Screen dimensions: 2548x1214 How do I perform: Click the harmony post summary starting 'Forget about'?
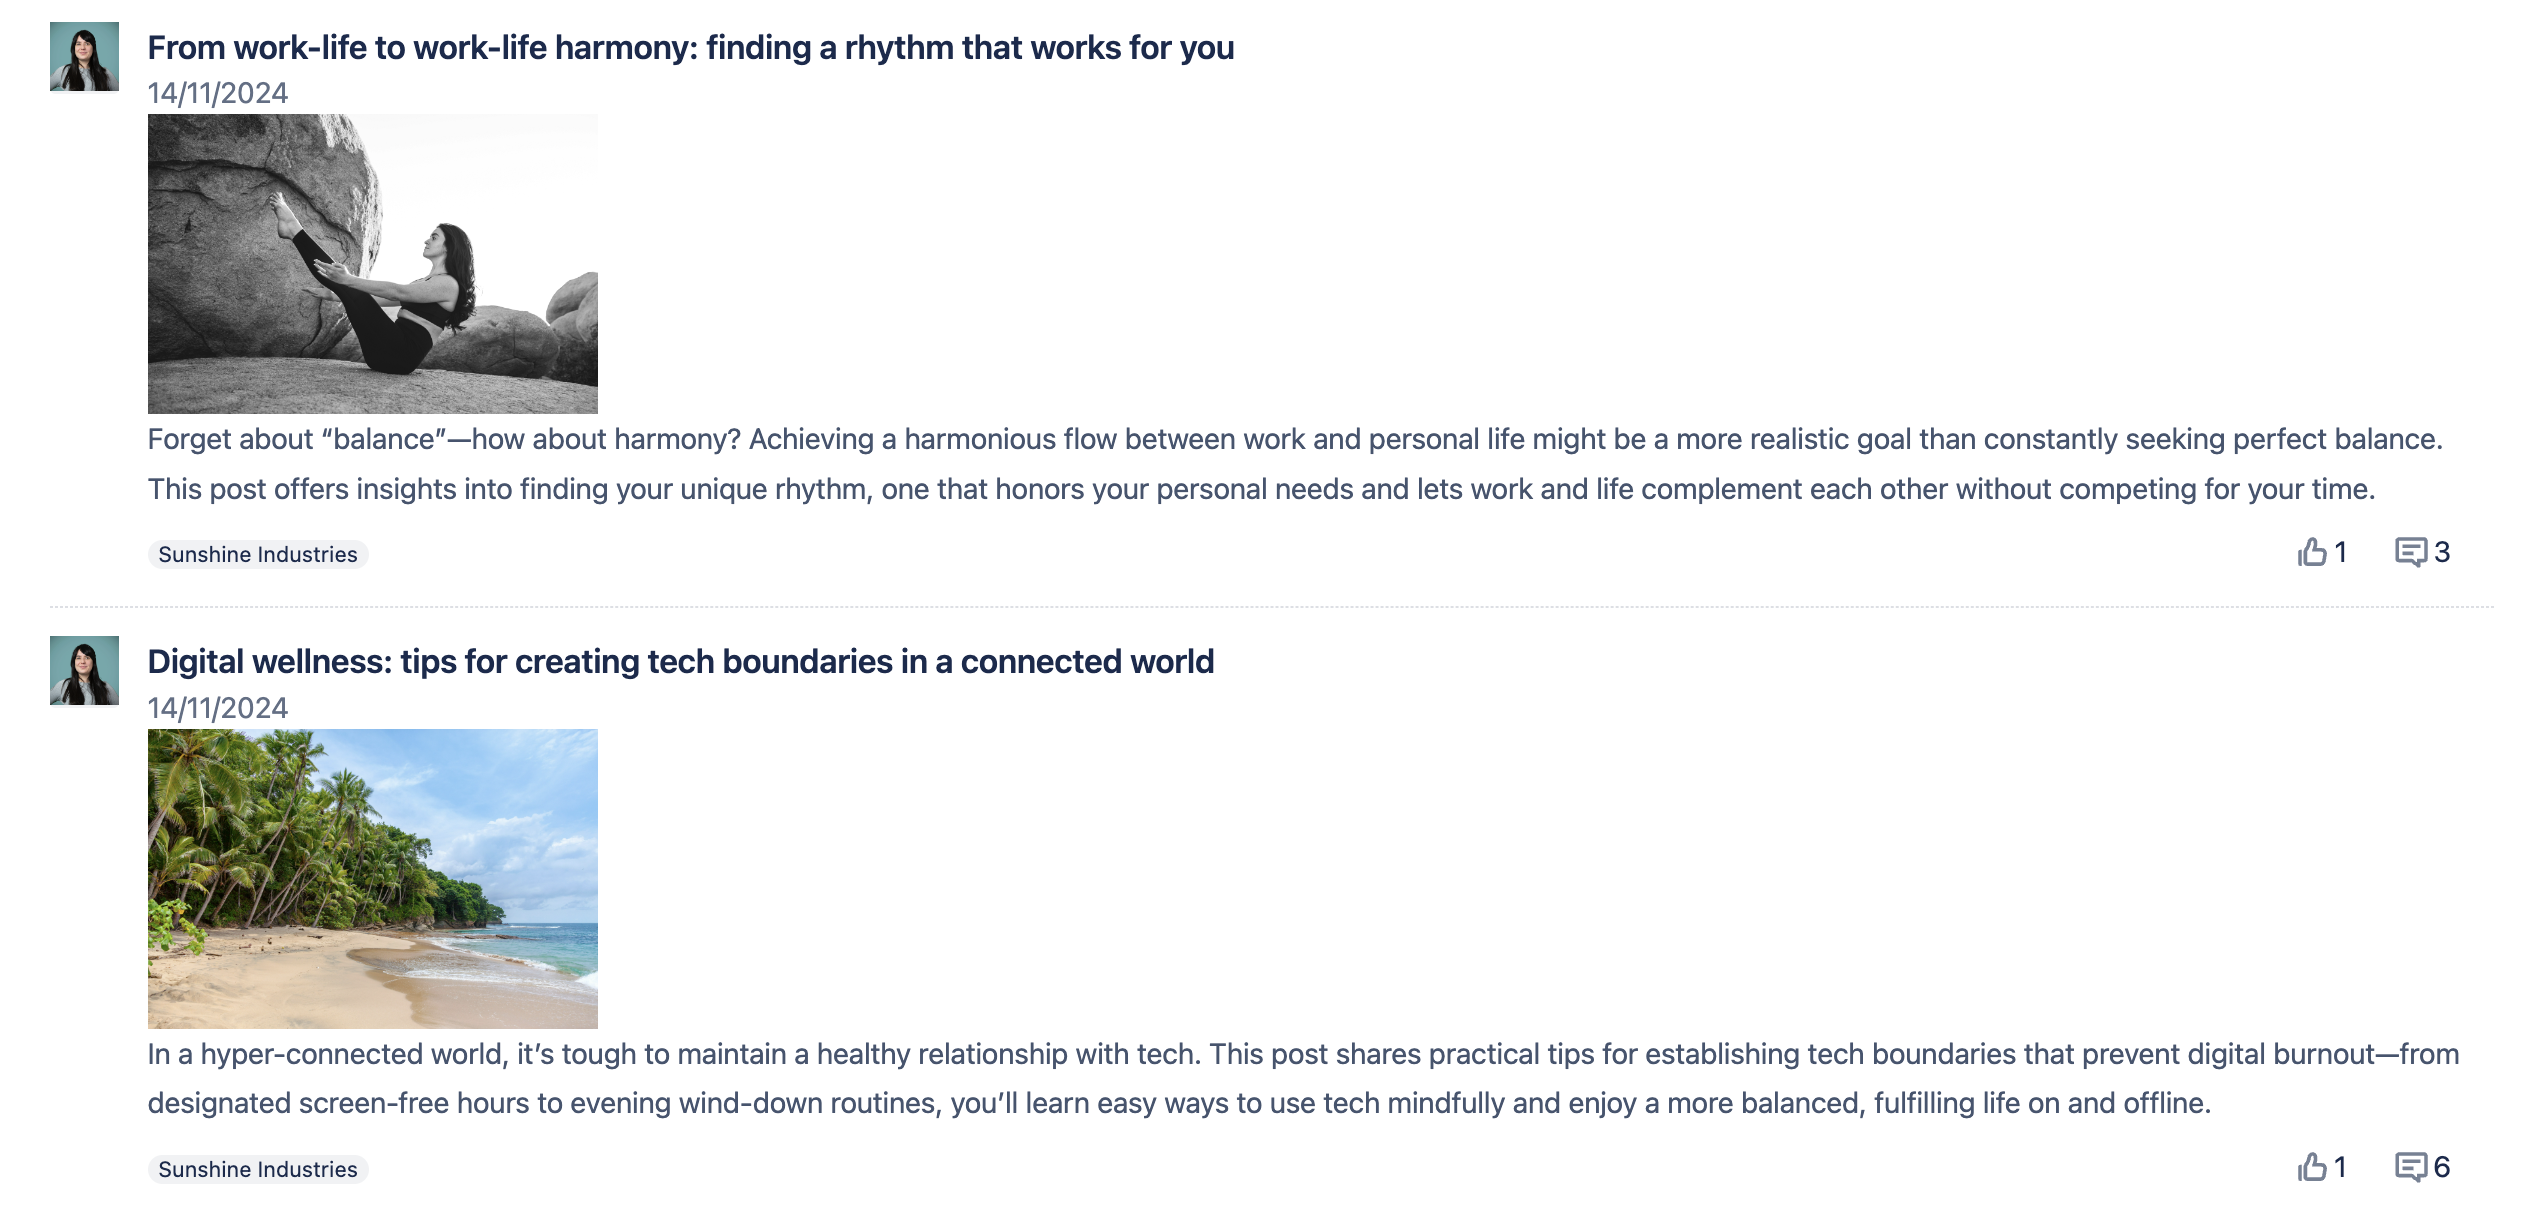1294,464
